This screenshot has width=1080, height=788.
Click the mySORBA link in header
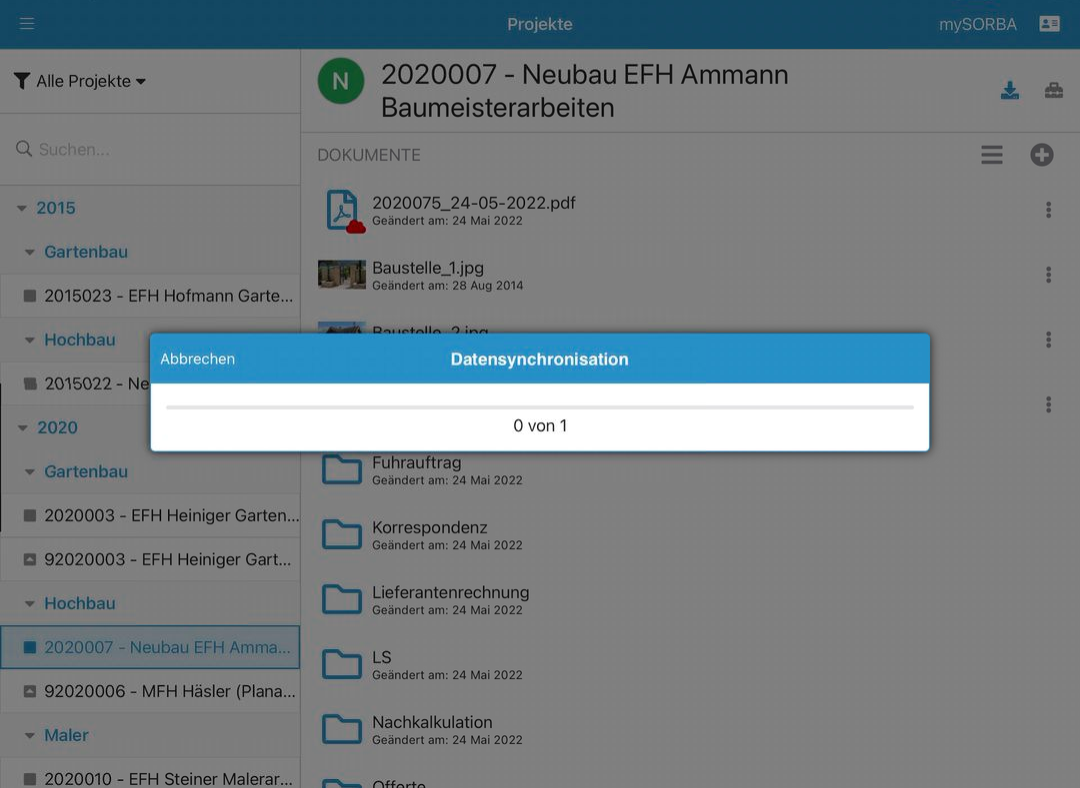(977, 24)
